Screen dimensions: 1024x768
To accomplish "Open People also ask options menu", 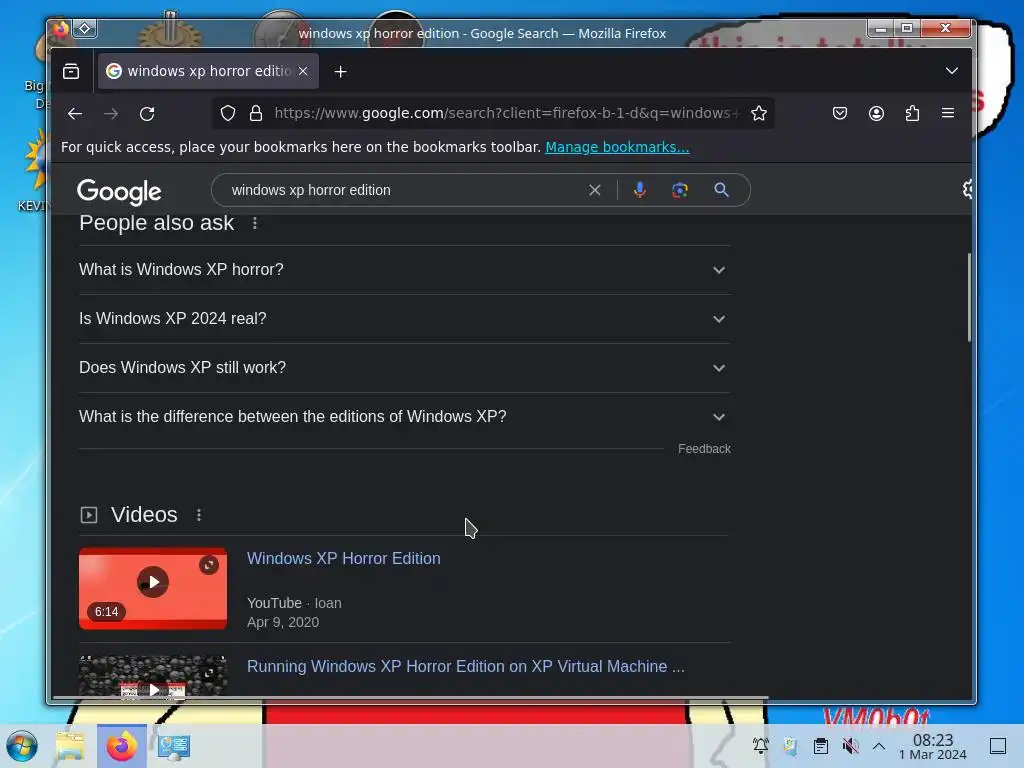I will pyautogui.click(x=255, y=223).
